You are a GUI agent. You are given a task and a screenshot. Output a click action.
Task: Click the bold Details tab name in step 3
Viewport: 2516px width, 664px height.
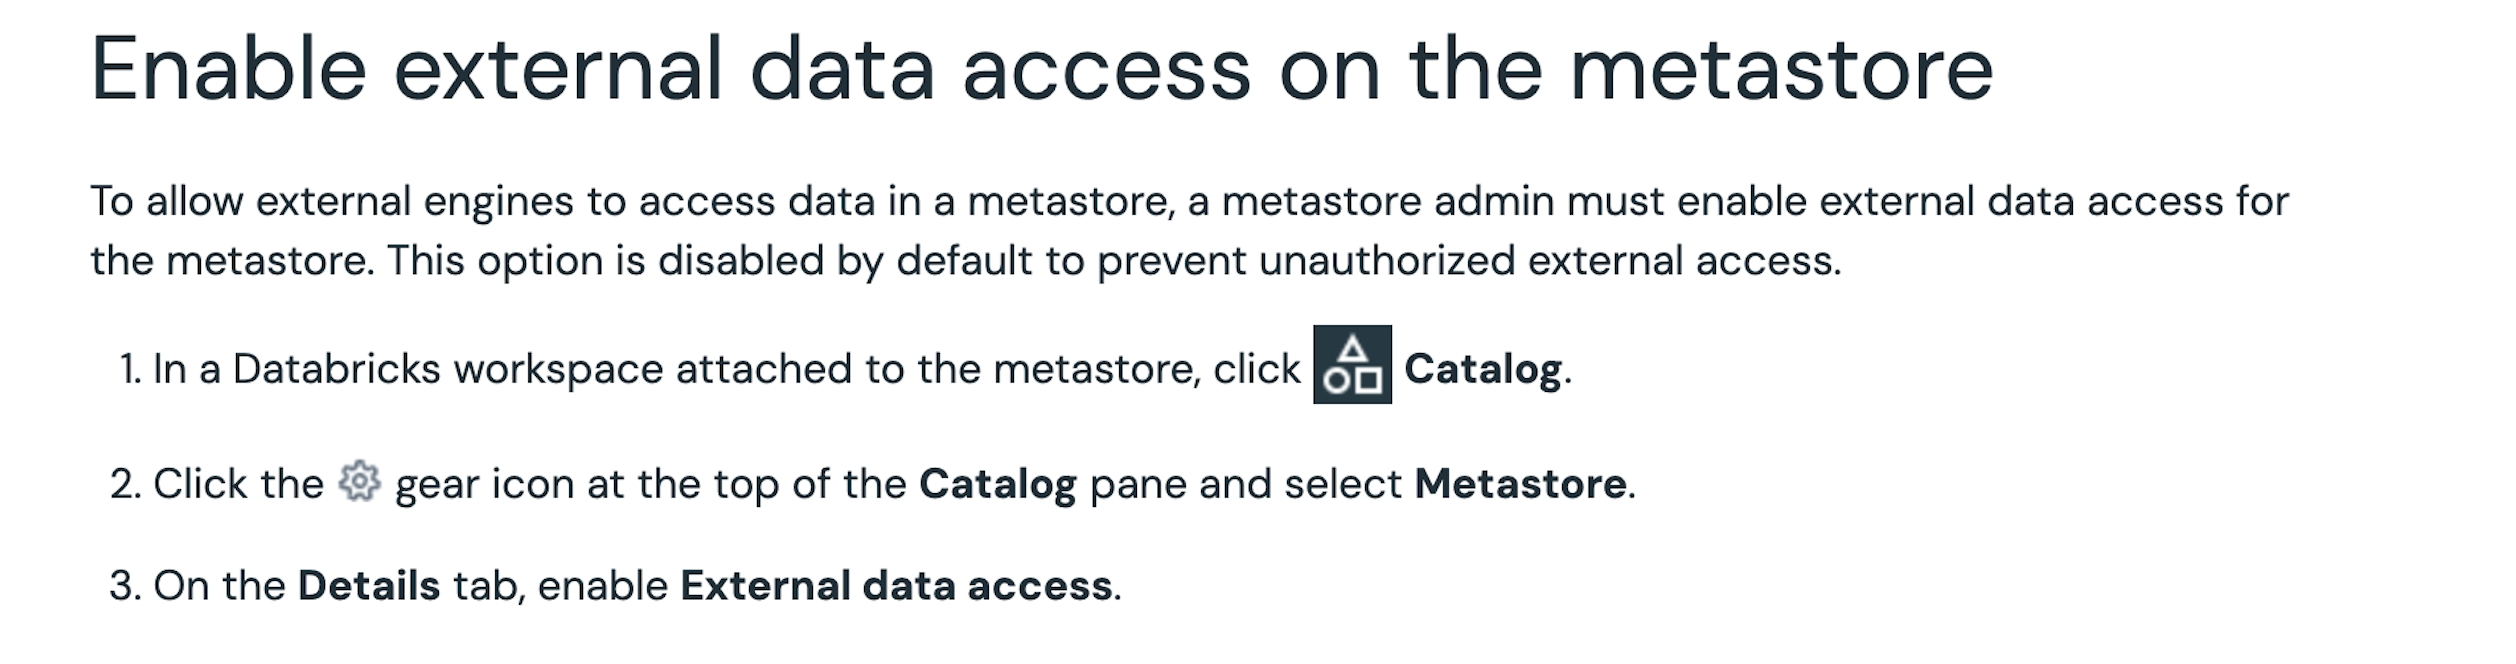[x=369, y=586]
